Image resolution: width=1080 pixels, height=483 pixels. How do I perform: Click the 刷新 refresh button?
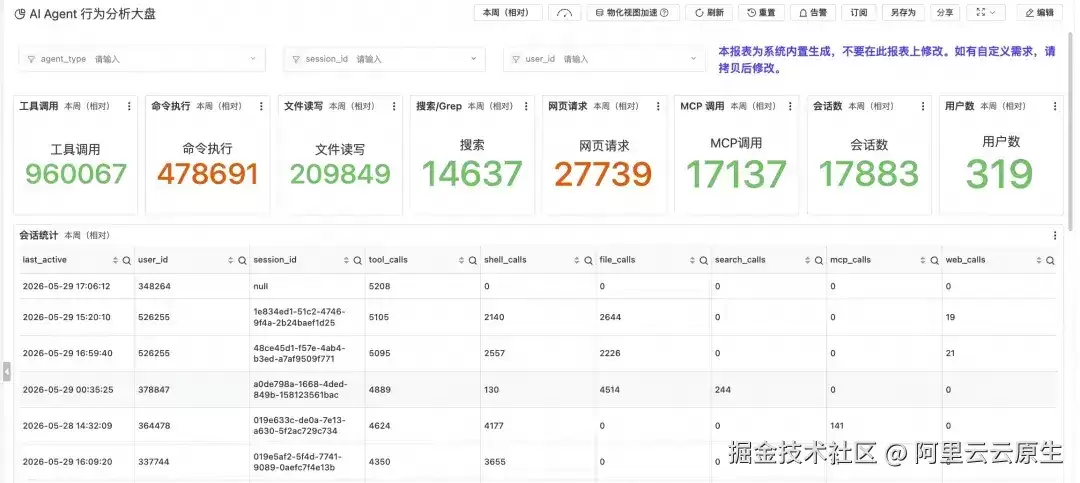(709, 12)
